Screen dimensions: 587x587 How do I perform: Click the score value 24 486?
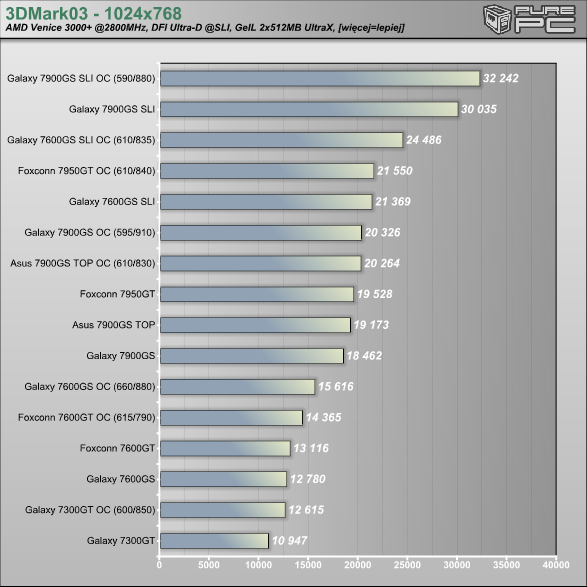tap(424, 140)
